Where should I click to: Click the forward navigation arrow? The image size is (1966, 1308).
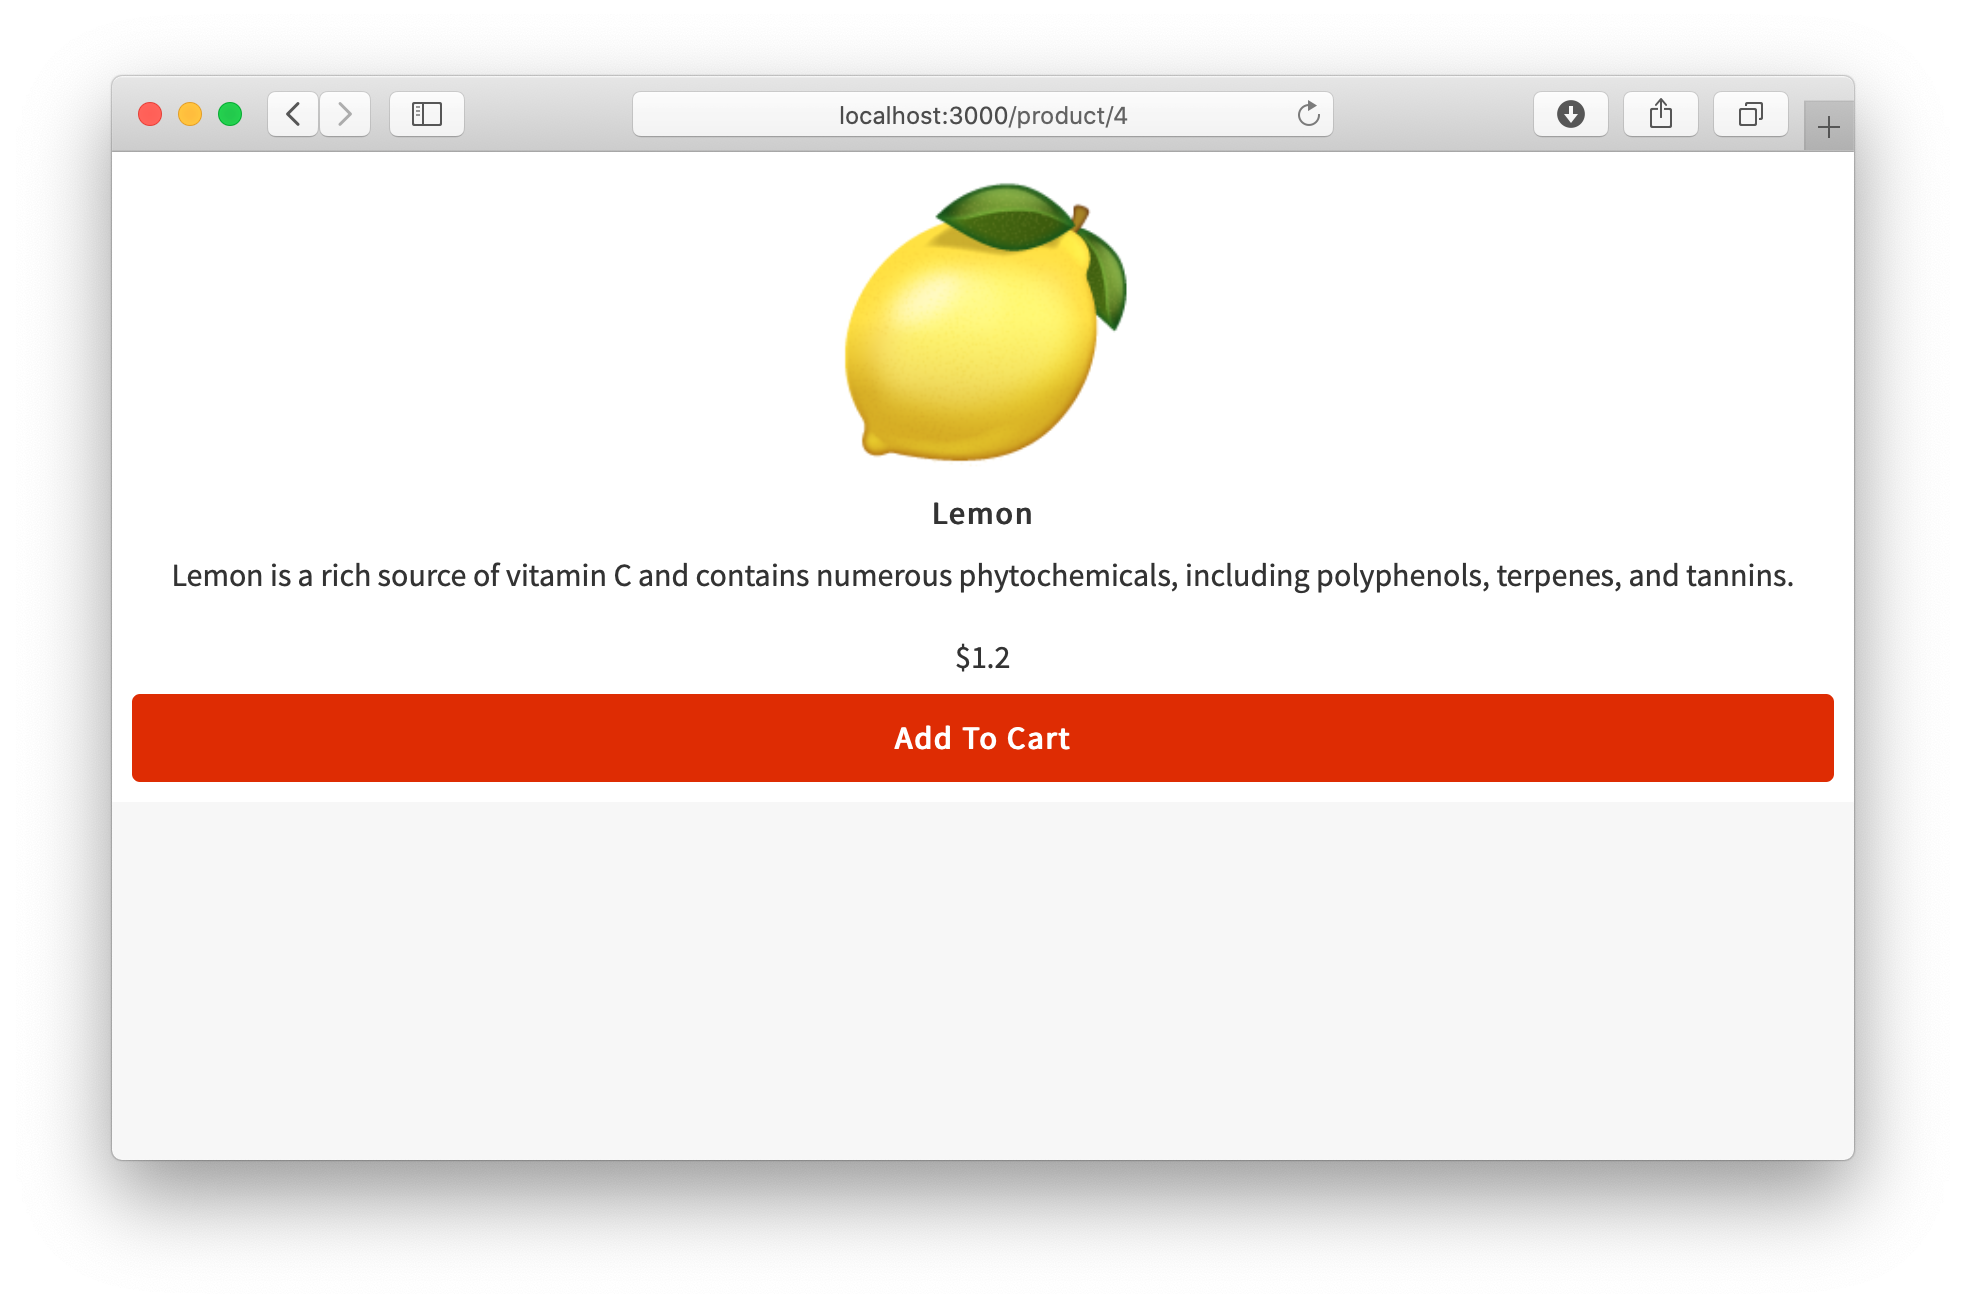tap(345, 114)
